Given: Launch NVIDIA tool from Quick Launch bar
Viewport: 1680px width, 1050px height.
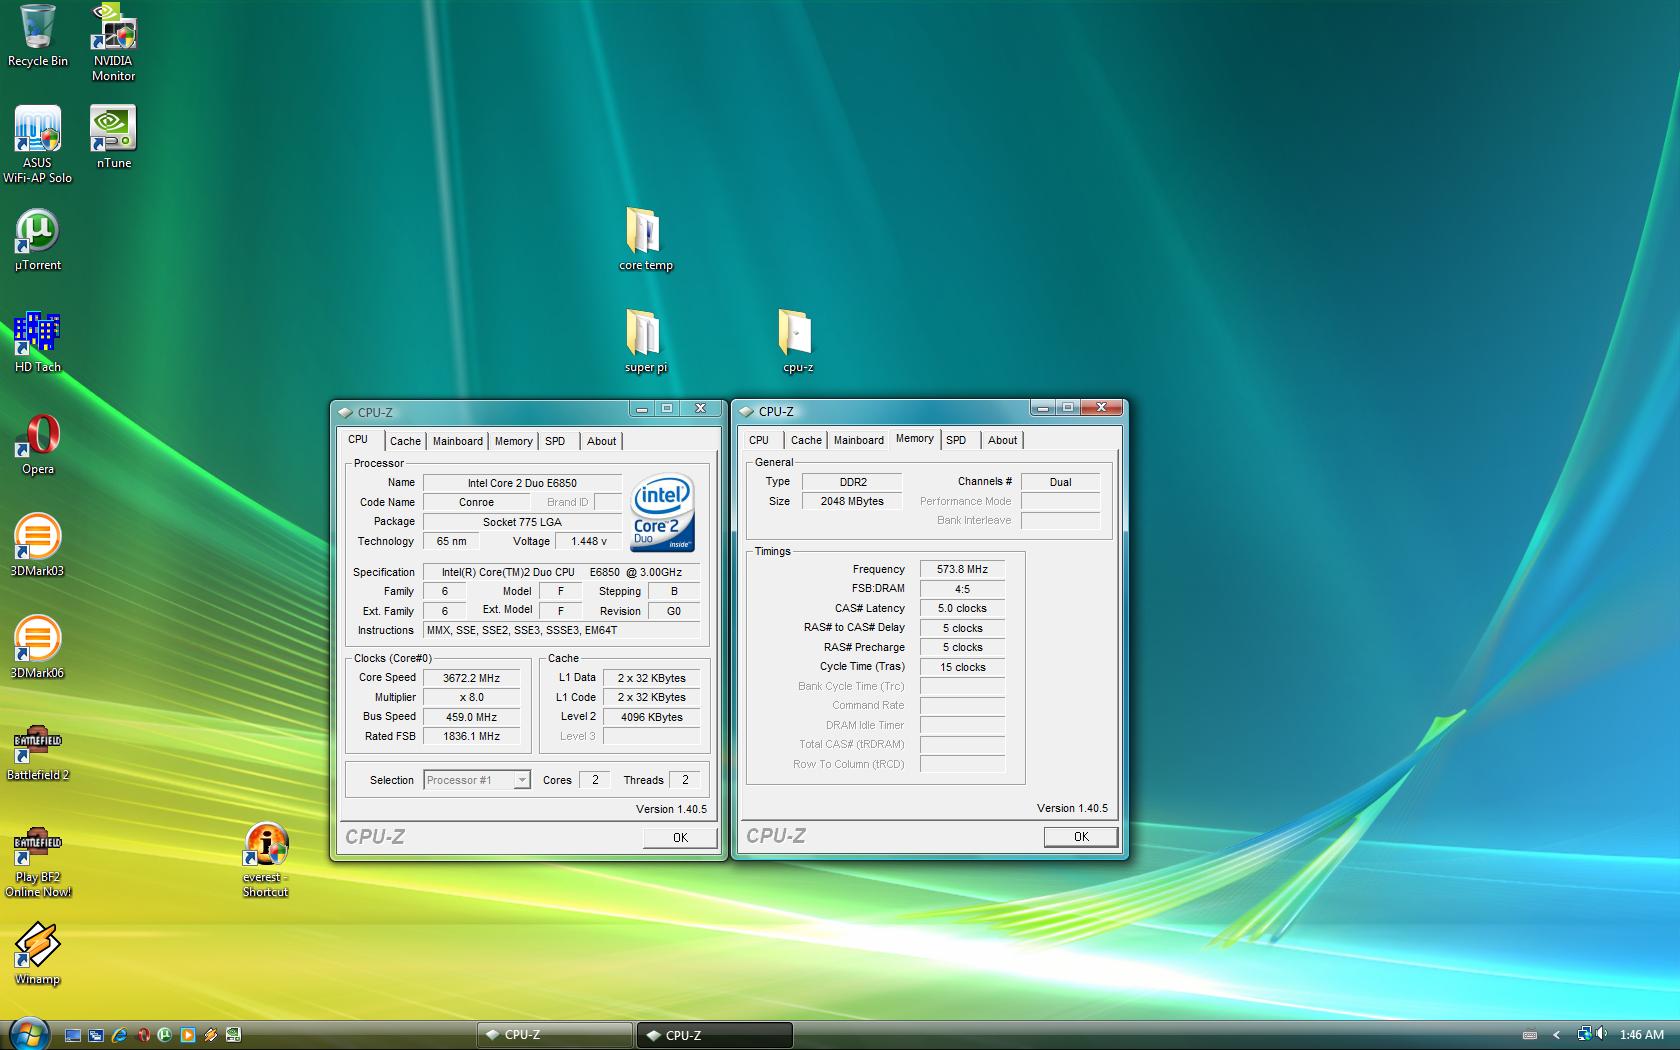Looking at the screenshot, I should point(233,1035).
